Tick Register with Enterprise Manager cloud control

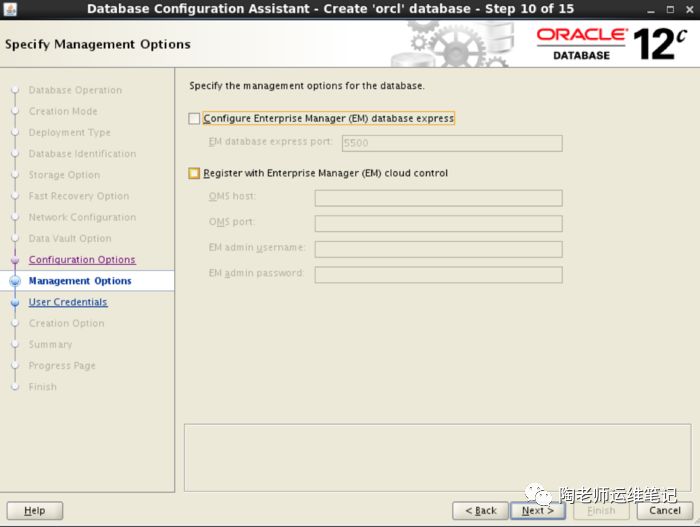tap(194, 173)
